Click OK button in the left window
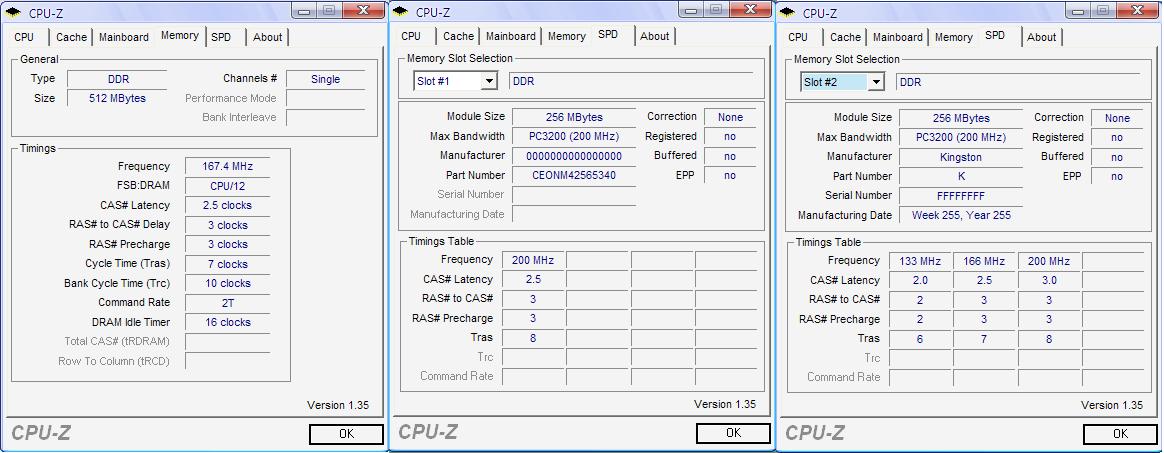1164x453 pixels. [346, 434]
